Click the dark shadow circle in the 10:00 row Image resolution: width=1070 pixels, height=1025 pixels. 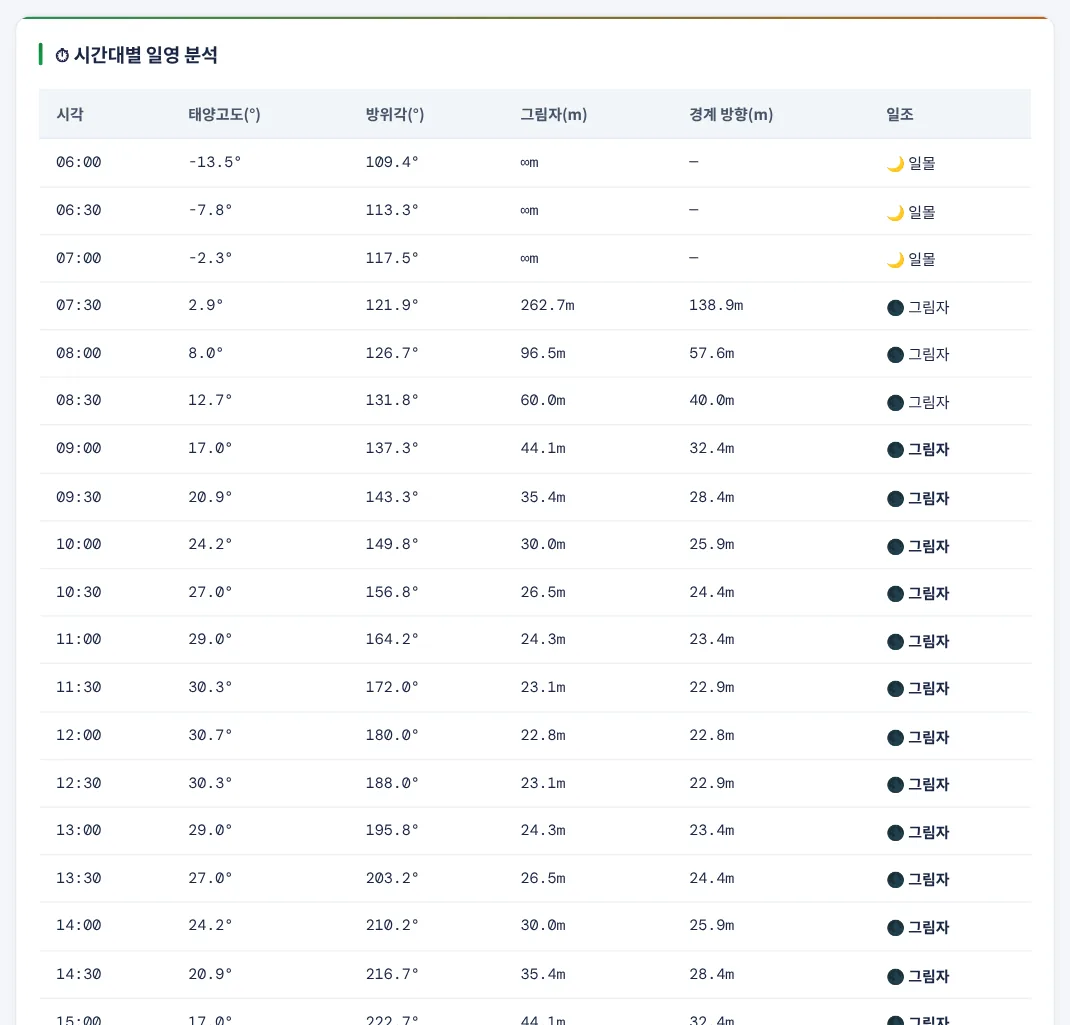coord(895,546)
